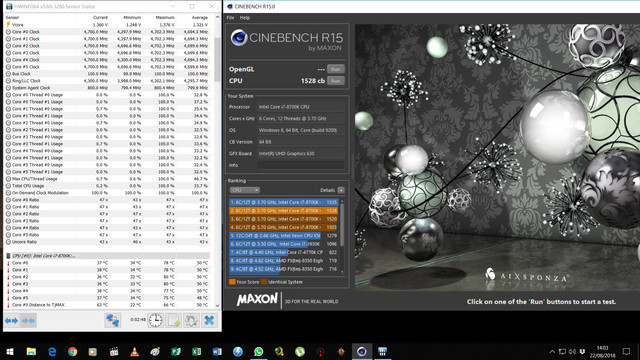Click the Bus Clock sensor row
This screenshot has height=360, width=640.
107,74
